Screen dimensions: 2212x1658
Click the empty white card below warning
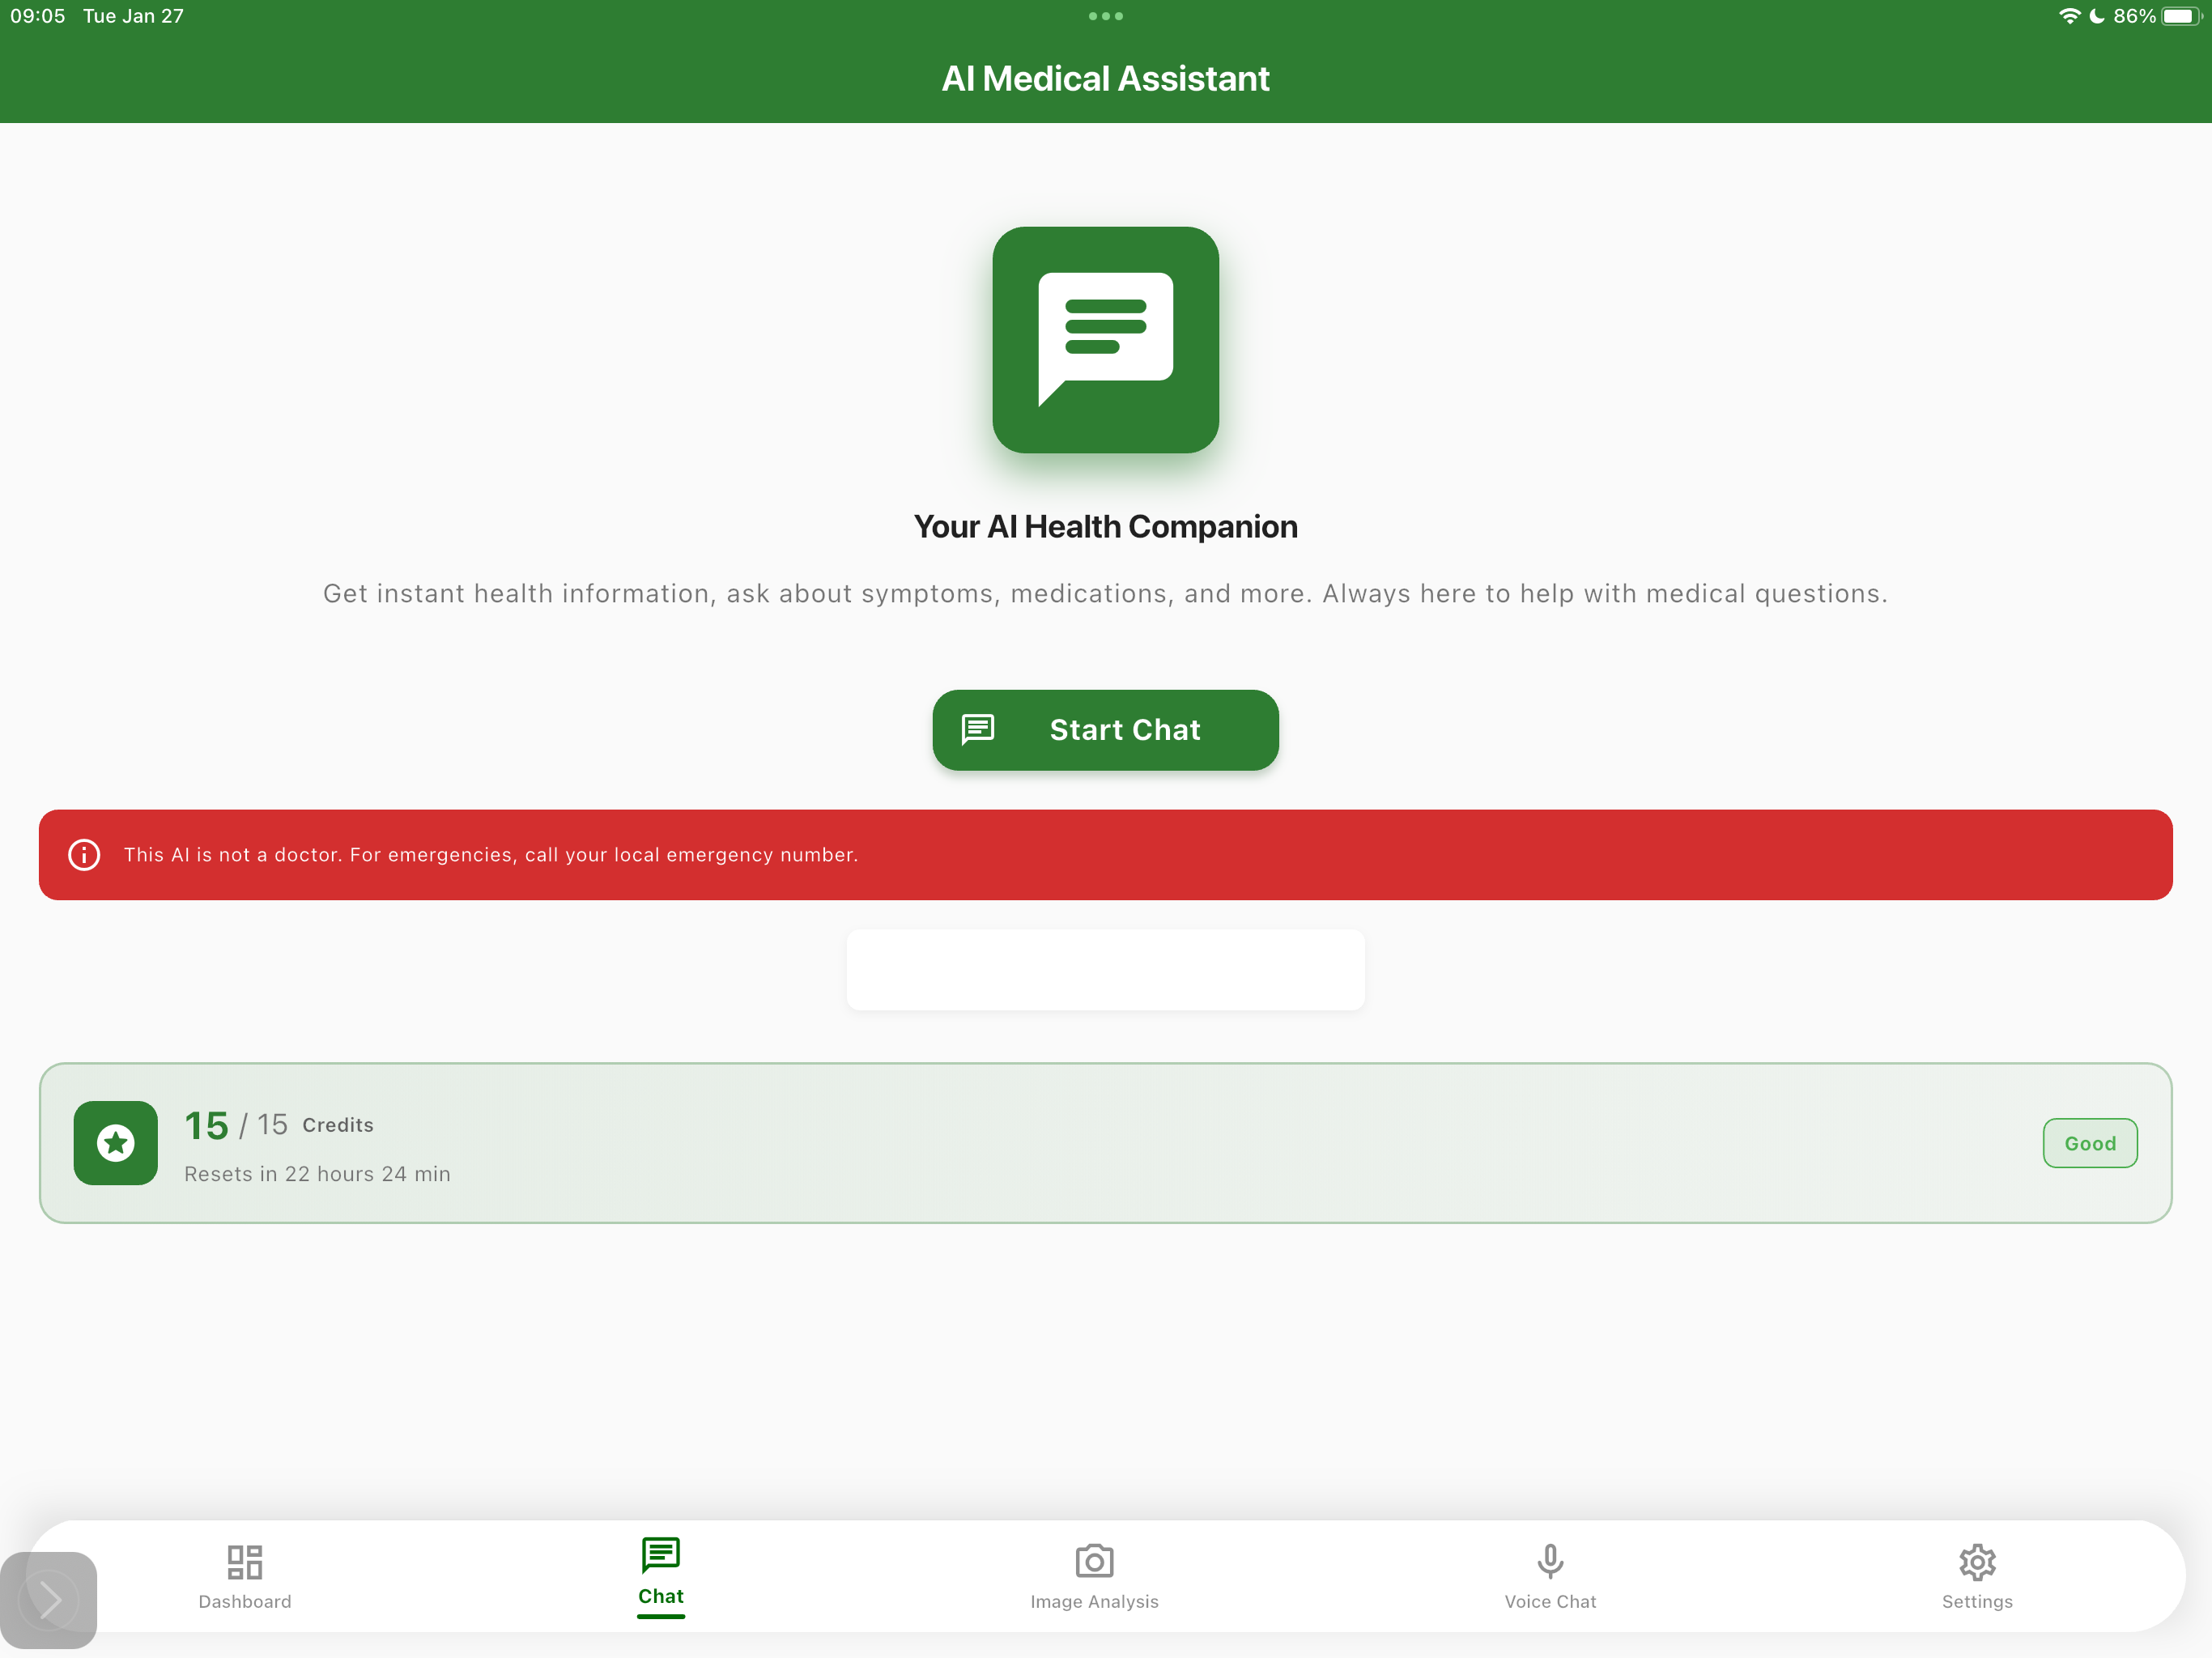tap(1105, 970)
